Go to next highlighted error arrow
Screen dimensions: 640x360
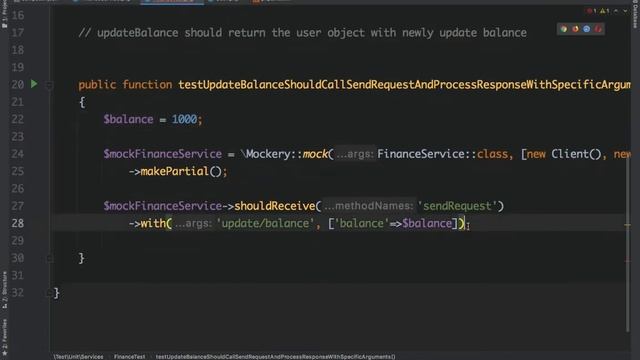[625, 11]
